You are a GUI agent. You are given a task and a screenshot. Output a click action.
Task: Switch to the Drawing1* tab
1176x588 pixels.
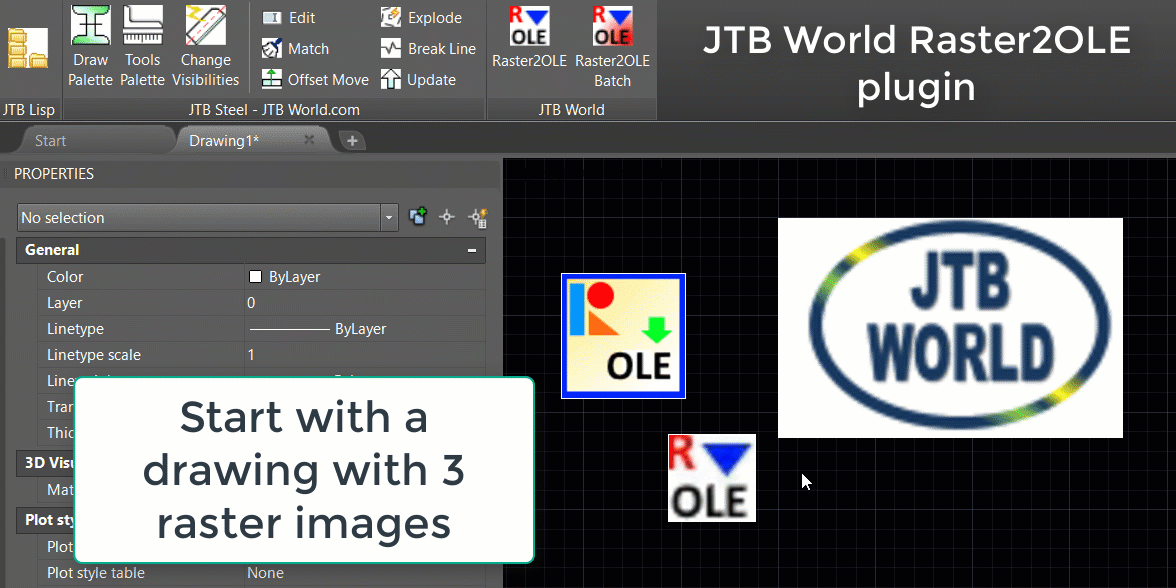point(224,140)
